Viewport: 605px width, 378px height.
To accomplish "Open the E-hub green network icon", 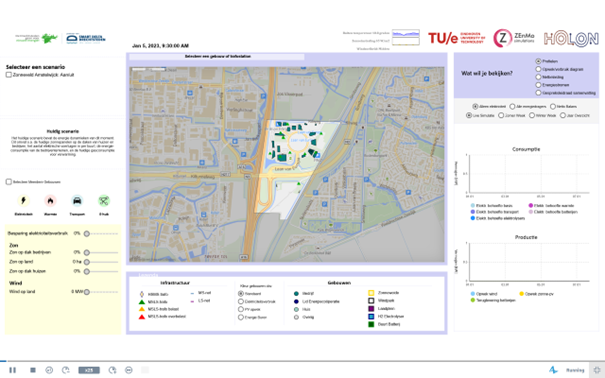I will click(x=104, y=201).
